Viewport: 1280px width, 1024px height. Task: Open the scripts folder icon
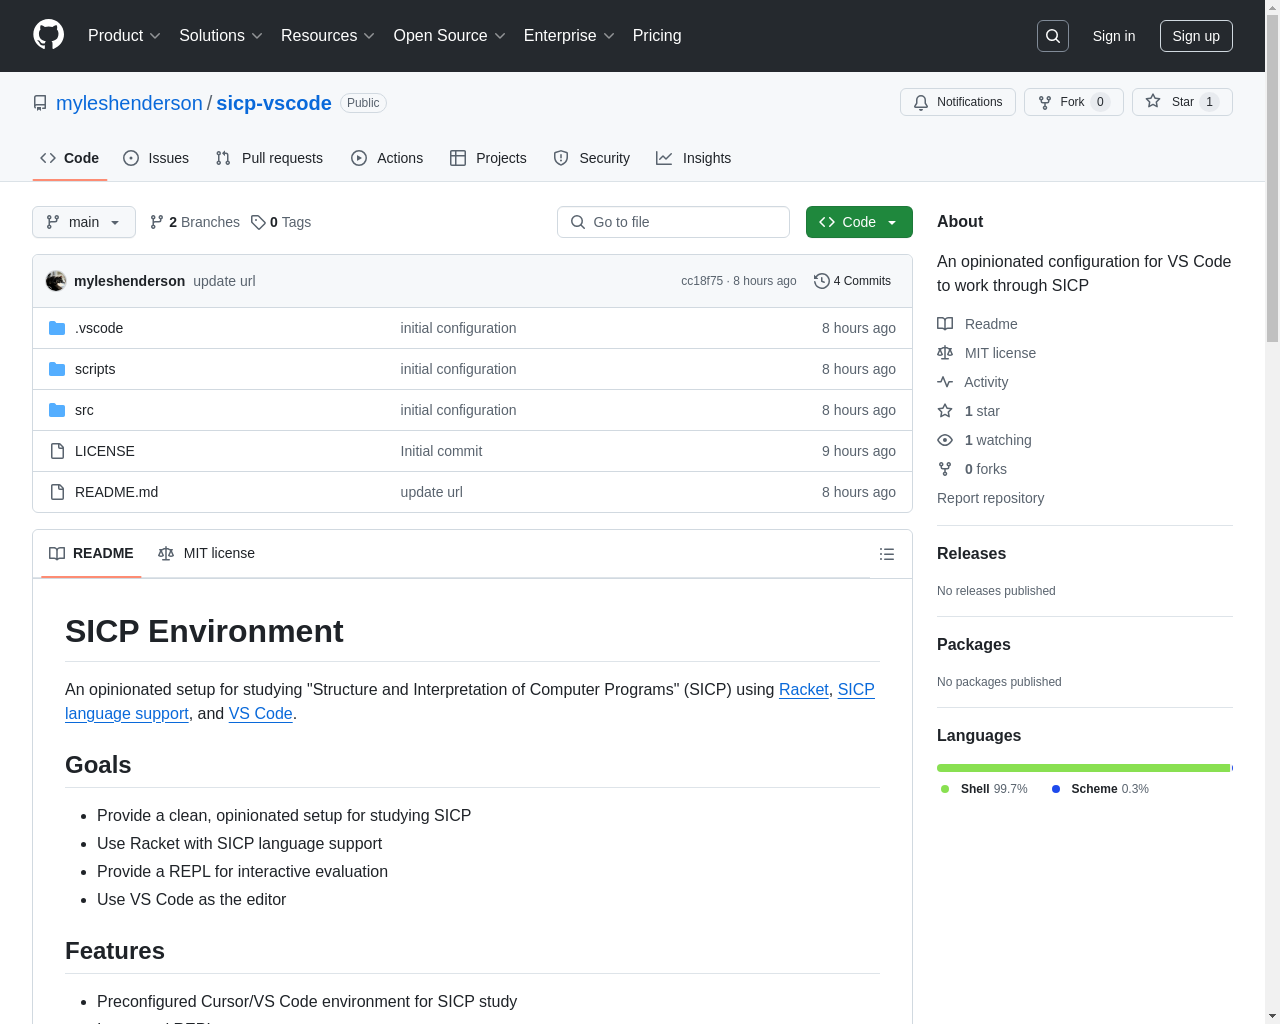point(57,369)
